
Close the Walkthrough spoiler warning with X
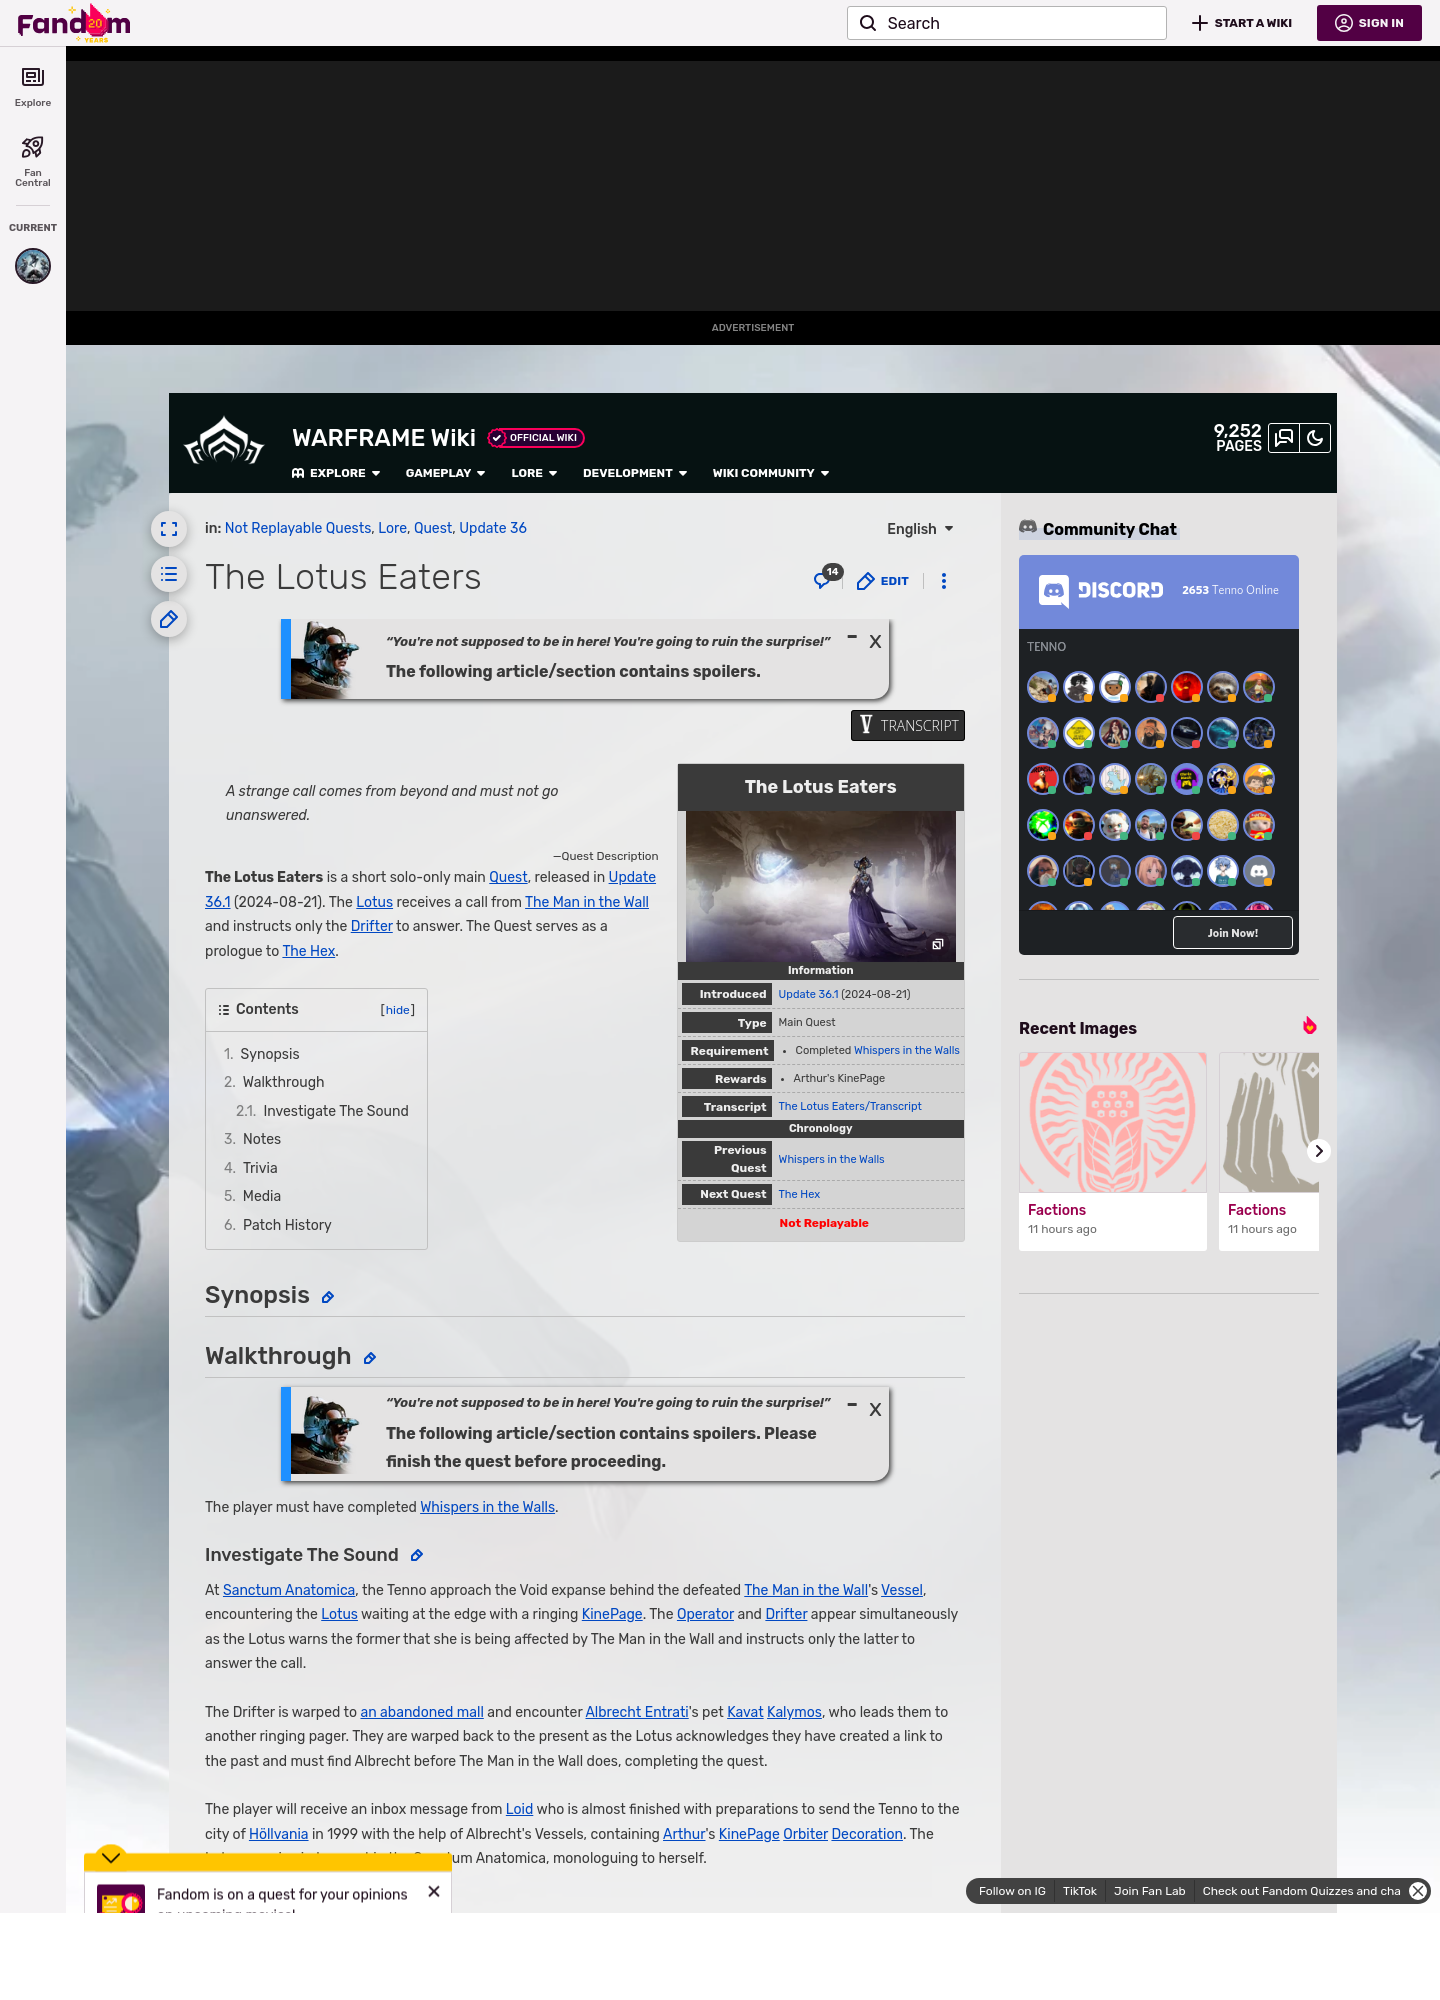(875, 1410)
